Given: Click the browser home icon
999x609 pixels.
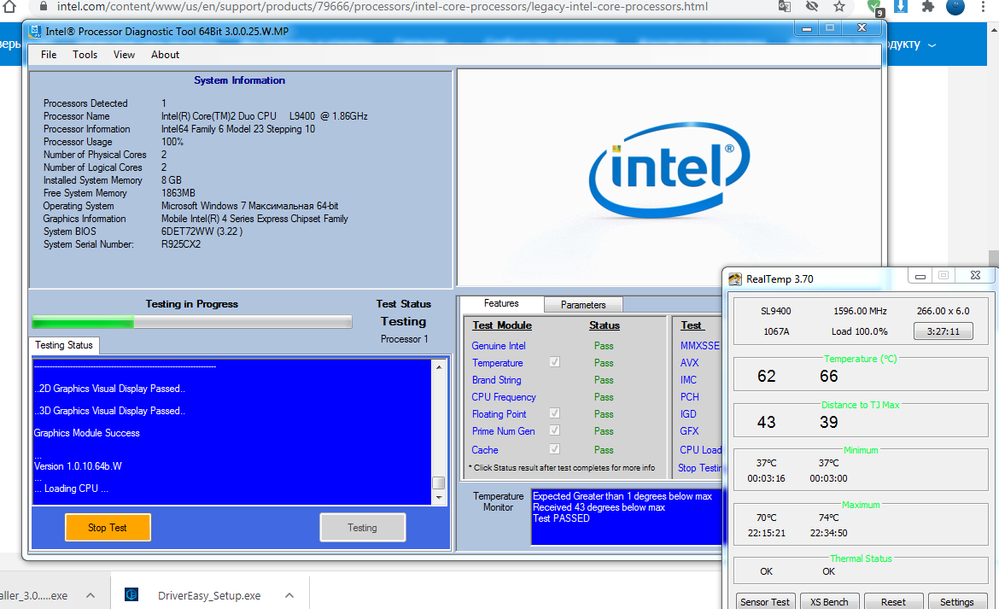Looking at the screenshot, I should point(8,6).
